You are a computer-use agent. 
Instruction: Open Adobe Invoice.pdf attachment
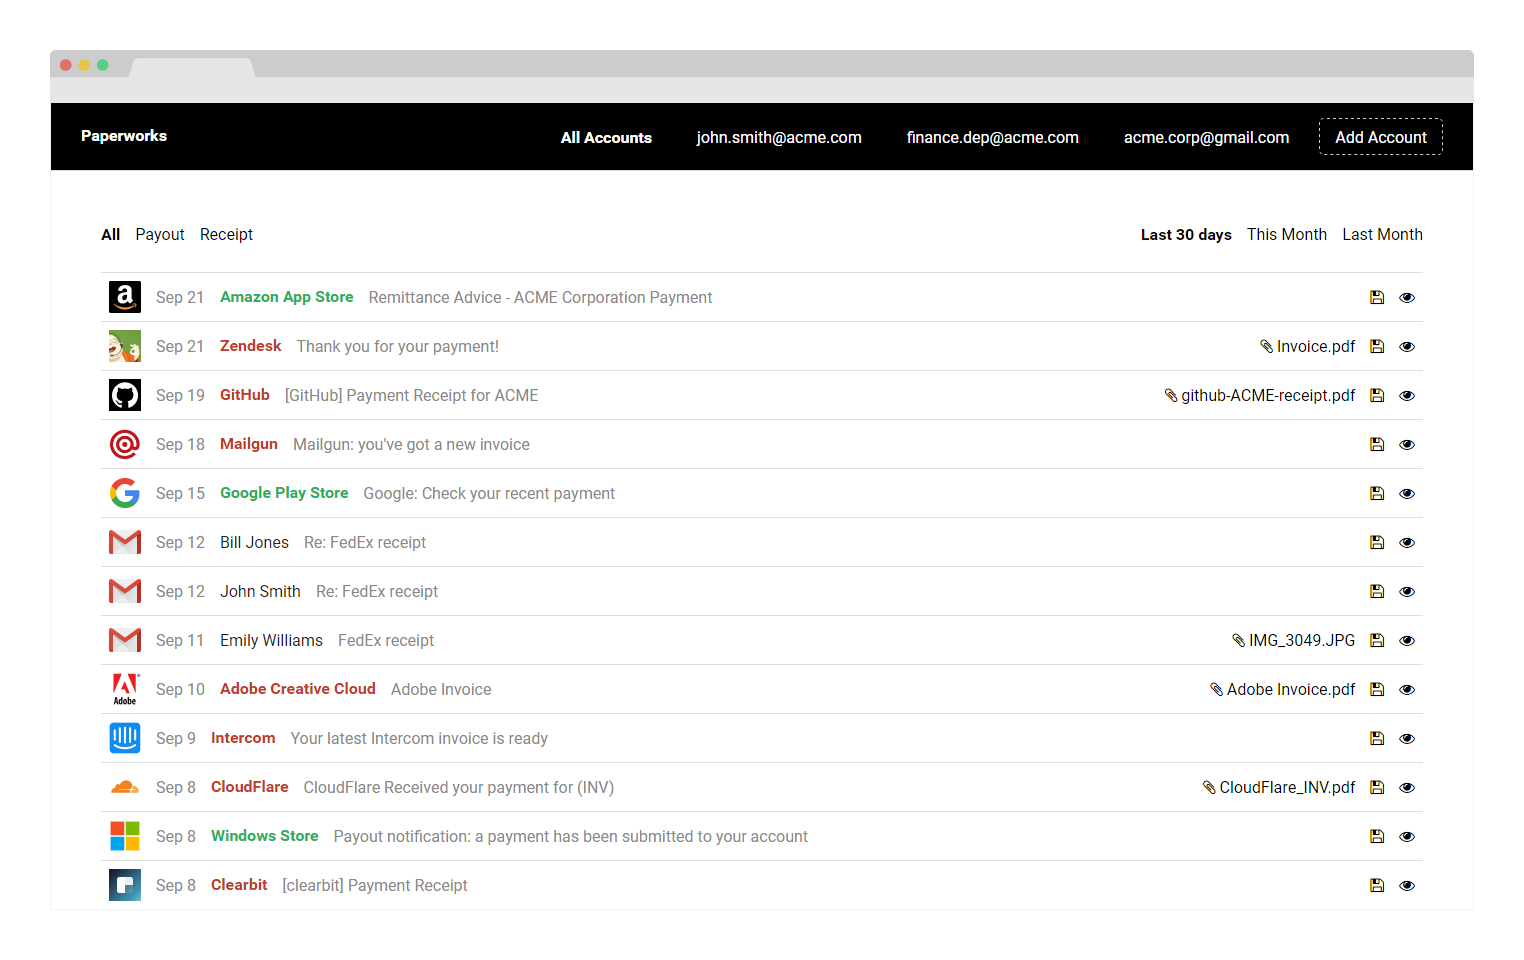(x=1283, y=689)
